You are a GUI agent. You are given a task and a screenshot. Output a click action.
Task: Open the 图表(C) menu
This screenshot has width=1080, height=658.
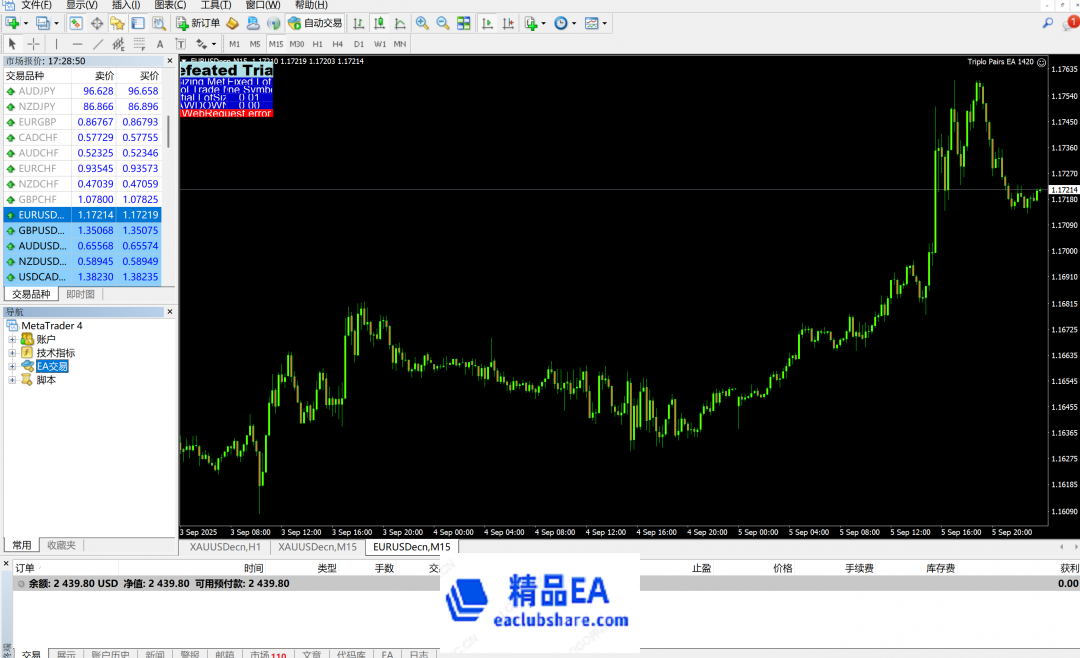(169, 5)
